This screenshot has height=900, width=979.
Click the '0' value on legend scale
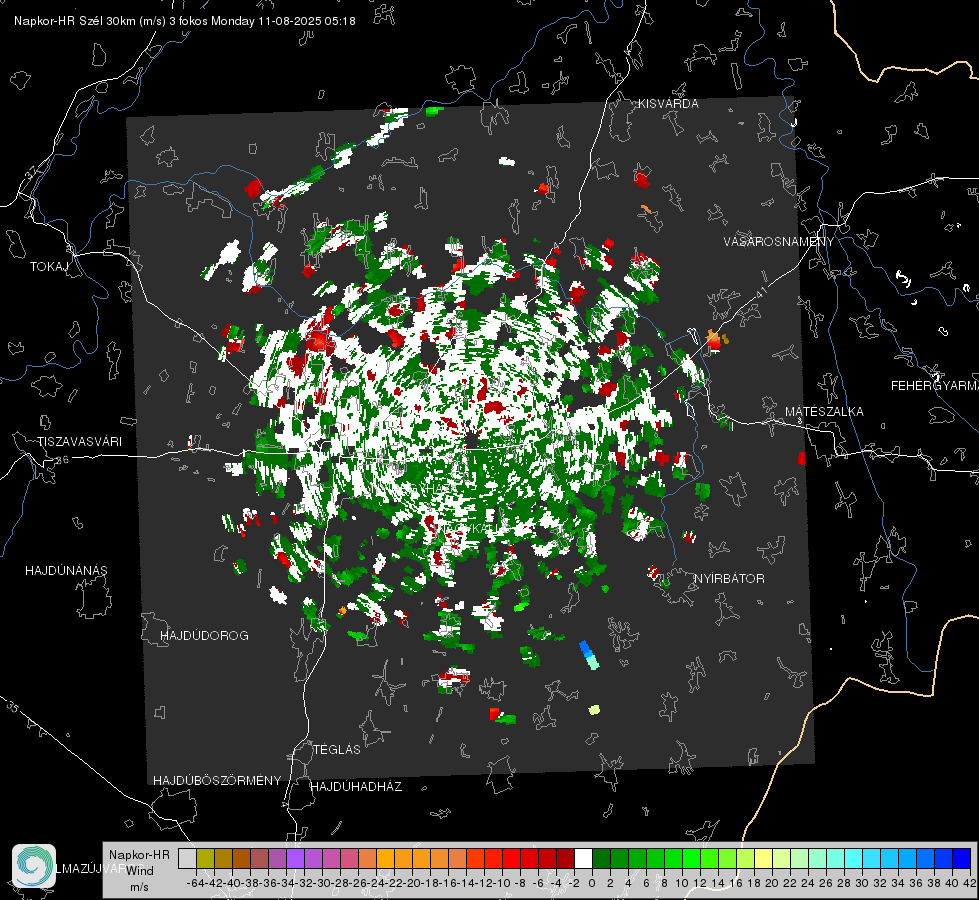point(592,883)
